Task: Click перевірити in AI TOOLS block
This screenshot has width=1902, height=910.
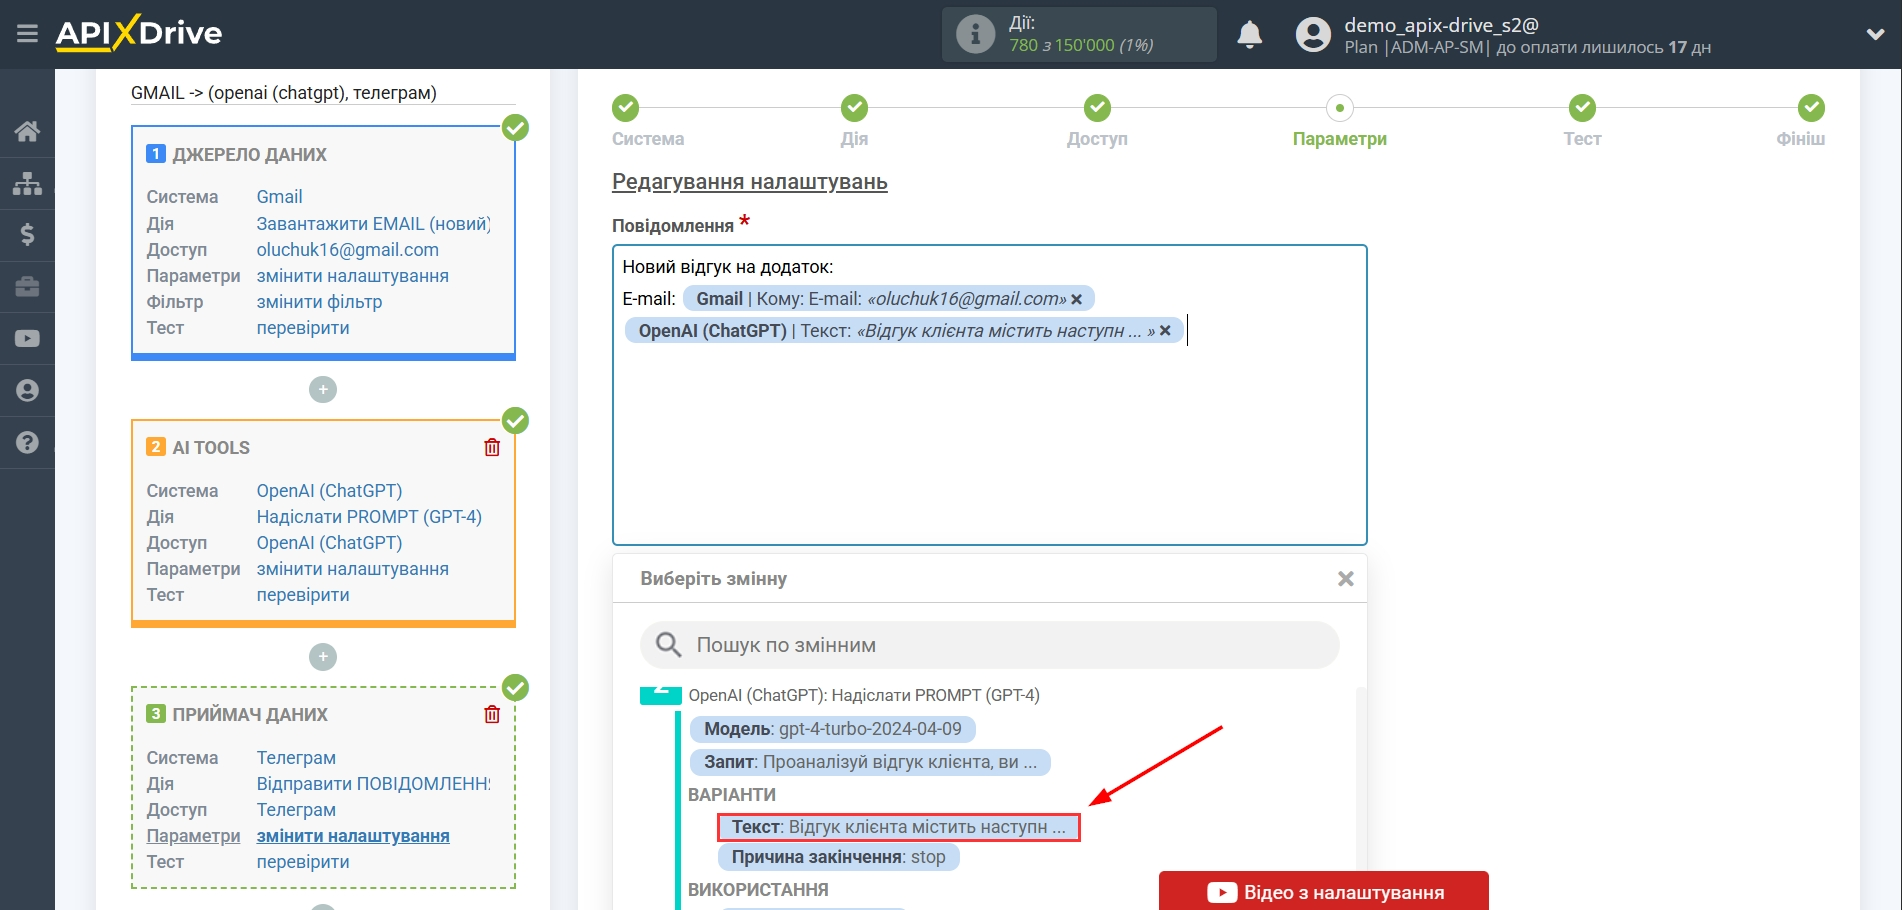Action: (303, 595)
